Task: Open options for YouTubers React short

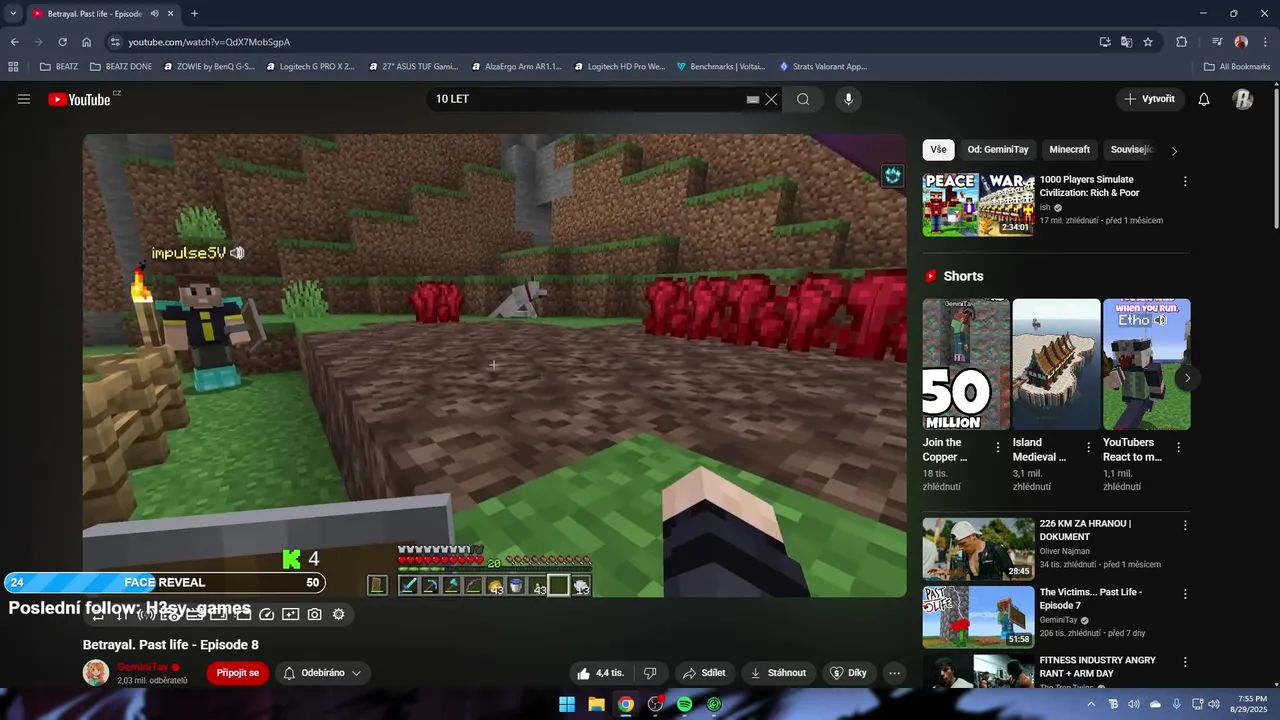Action: [x=1178, y=448]
